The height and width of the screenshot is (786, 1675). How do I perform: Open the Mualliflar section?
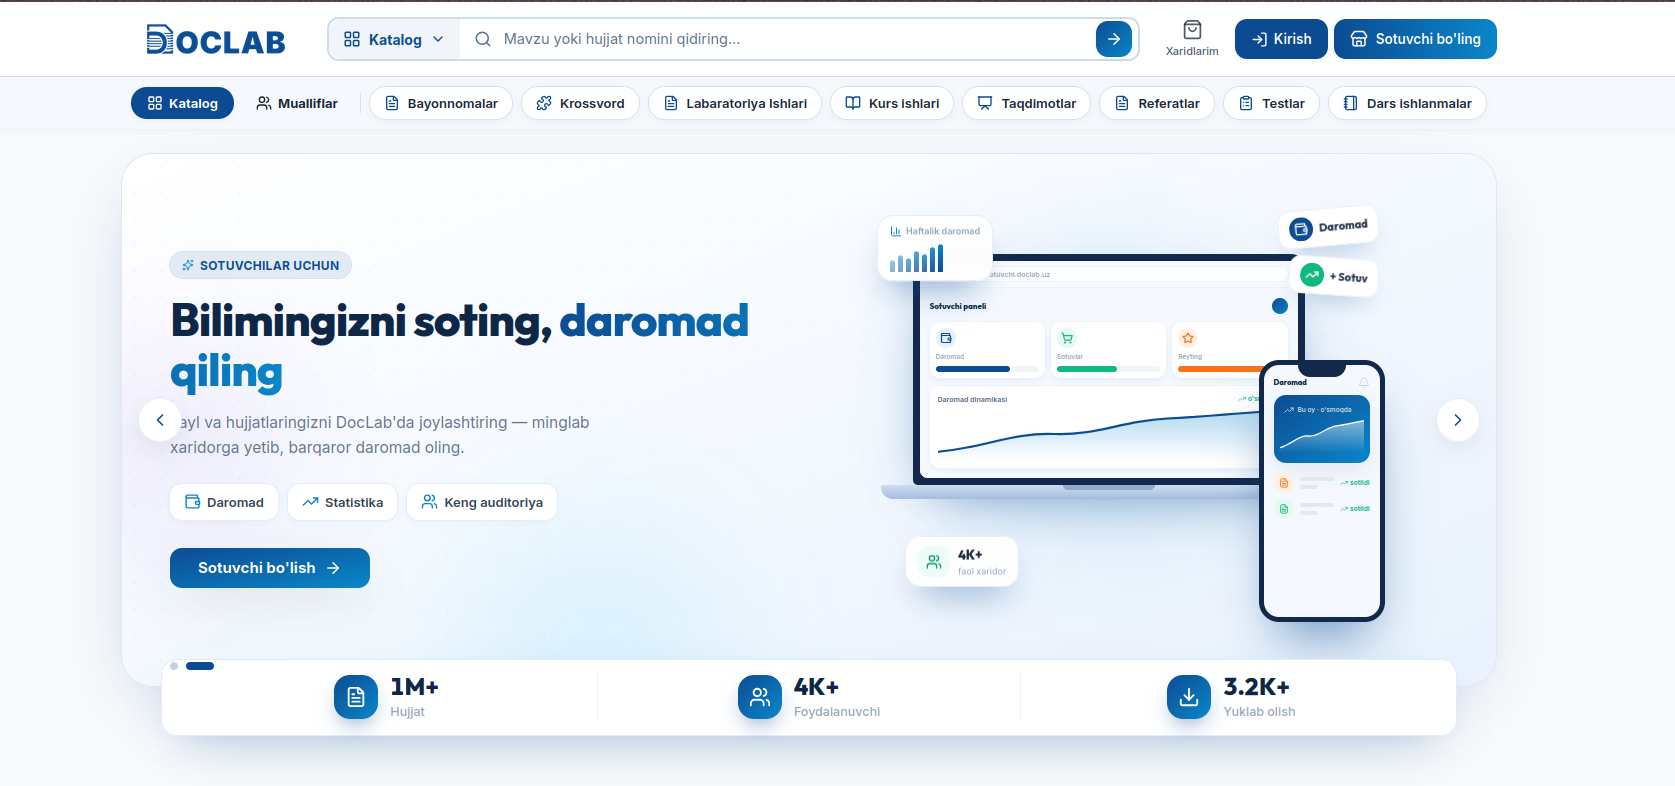point(297,103)
